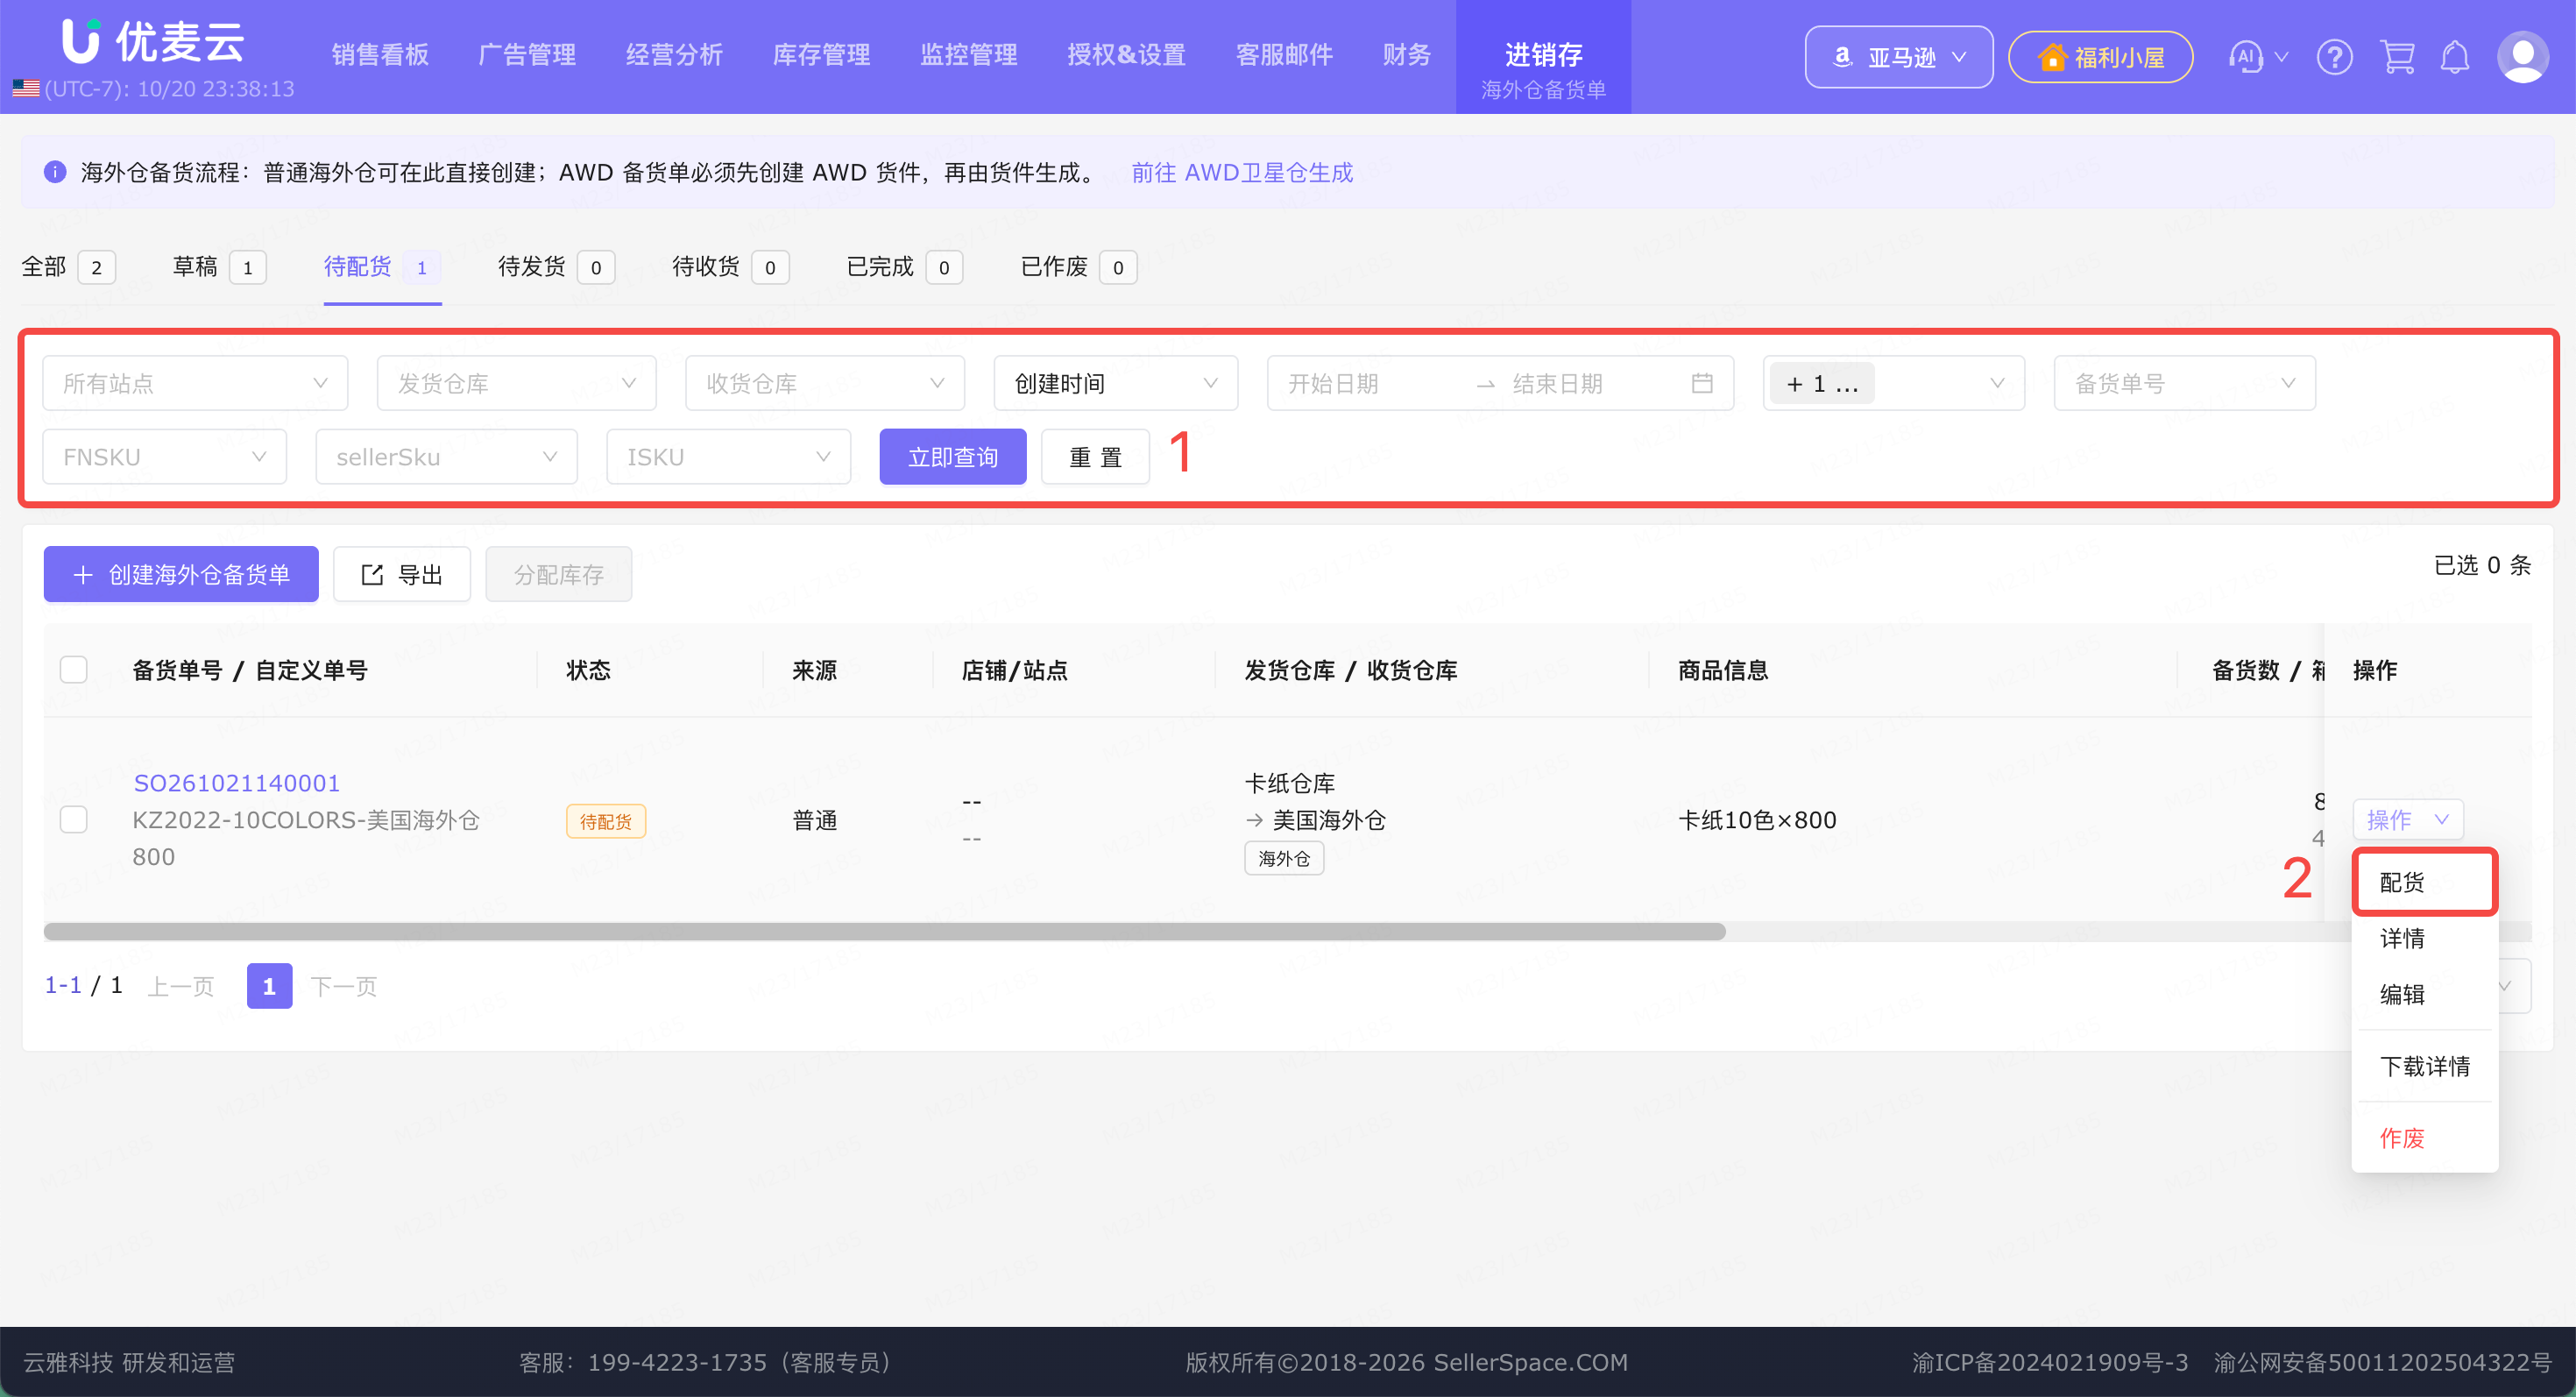The width and height of the screenshot is (2576, 1397).
Task: Select 下载详情 in the action menu
Action: 2425,1066
